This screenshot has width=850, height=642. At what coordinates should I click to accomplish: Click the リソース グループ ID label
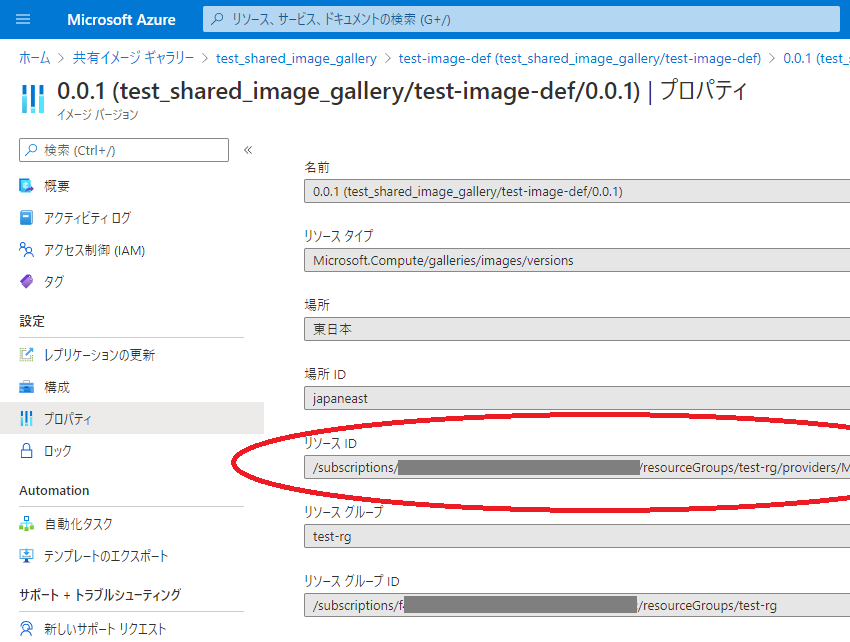[352, 581]
